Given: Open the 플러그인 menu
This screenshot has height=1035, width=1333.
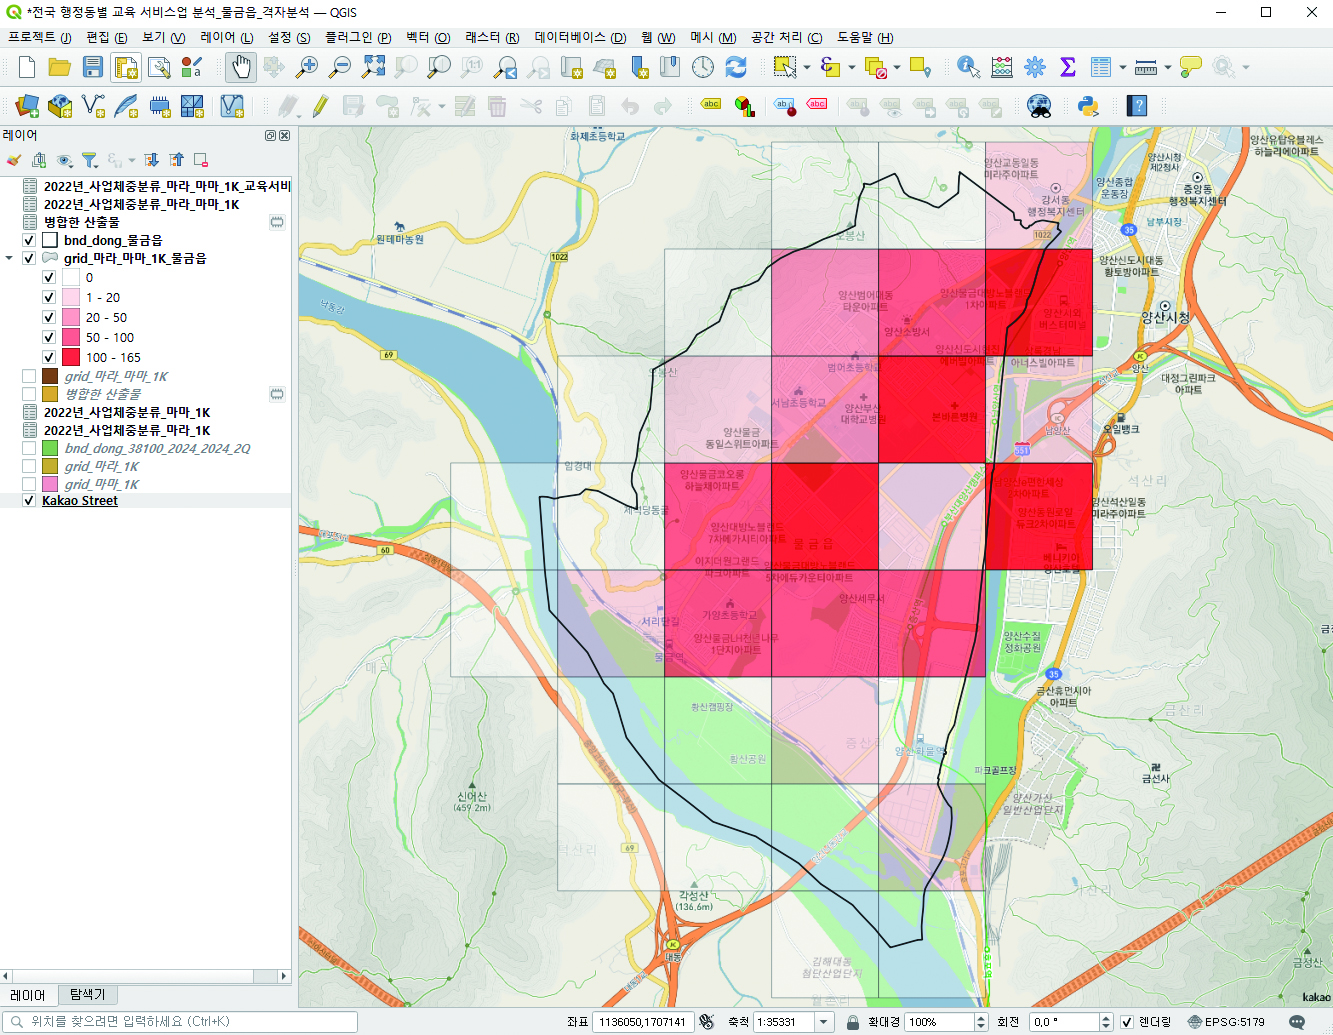Looking at the screenshot, I should click(357, 37).
